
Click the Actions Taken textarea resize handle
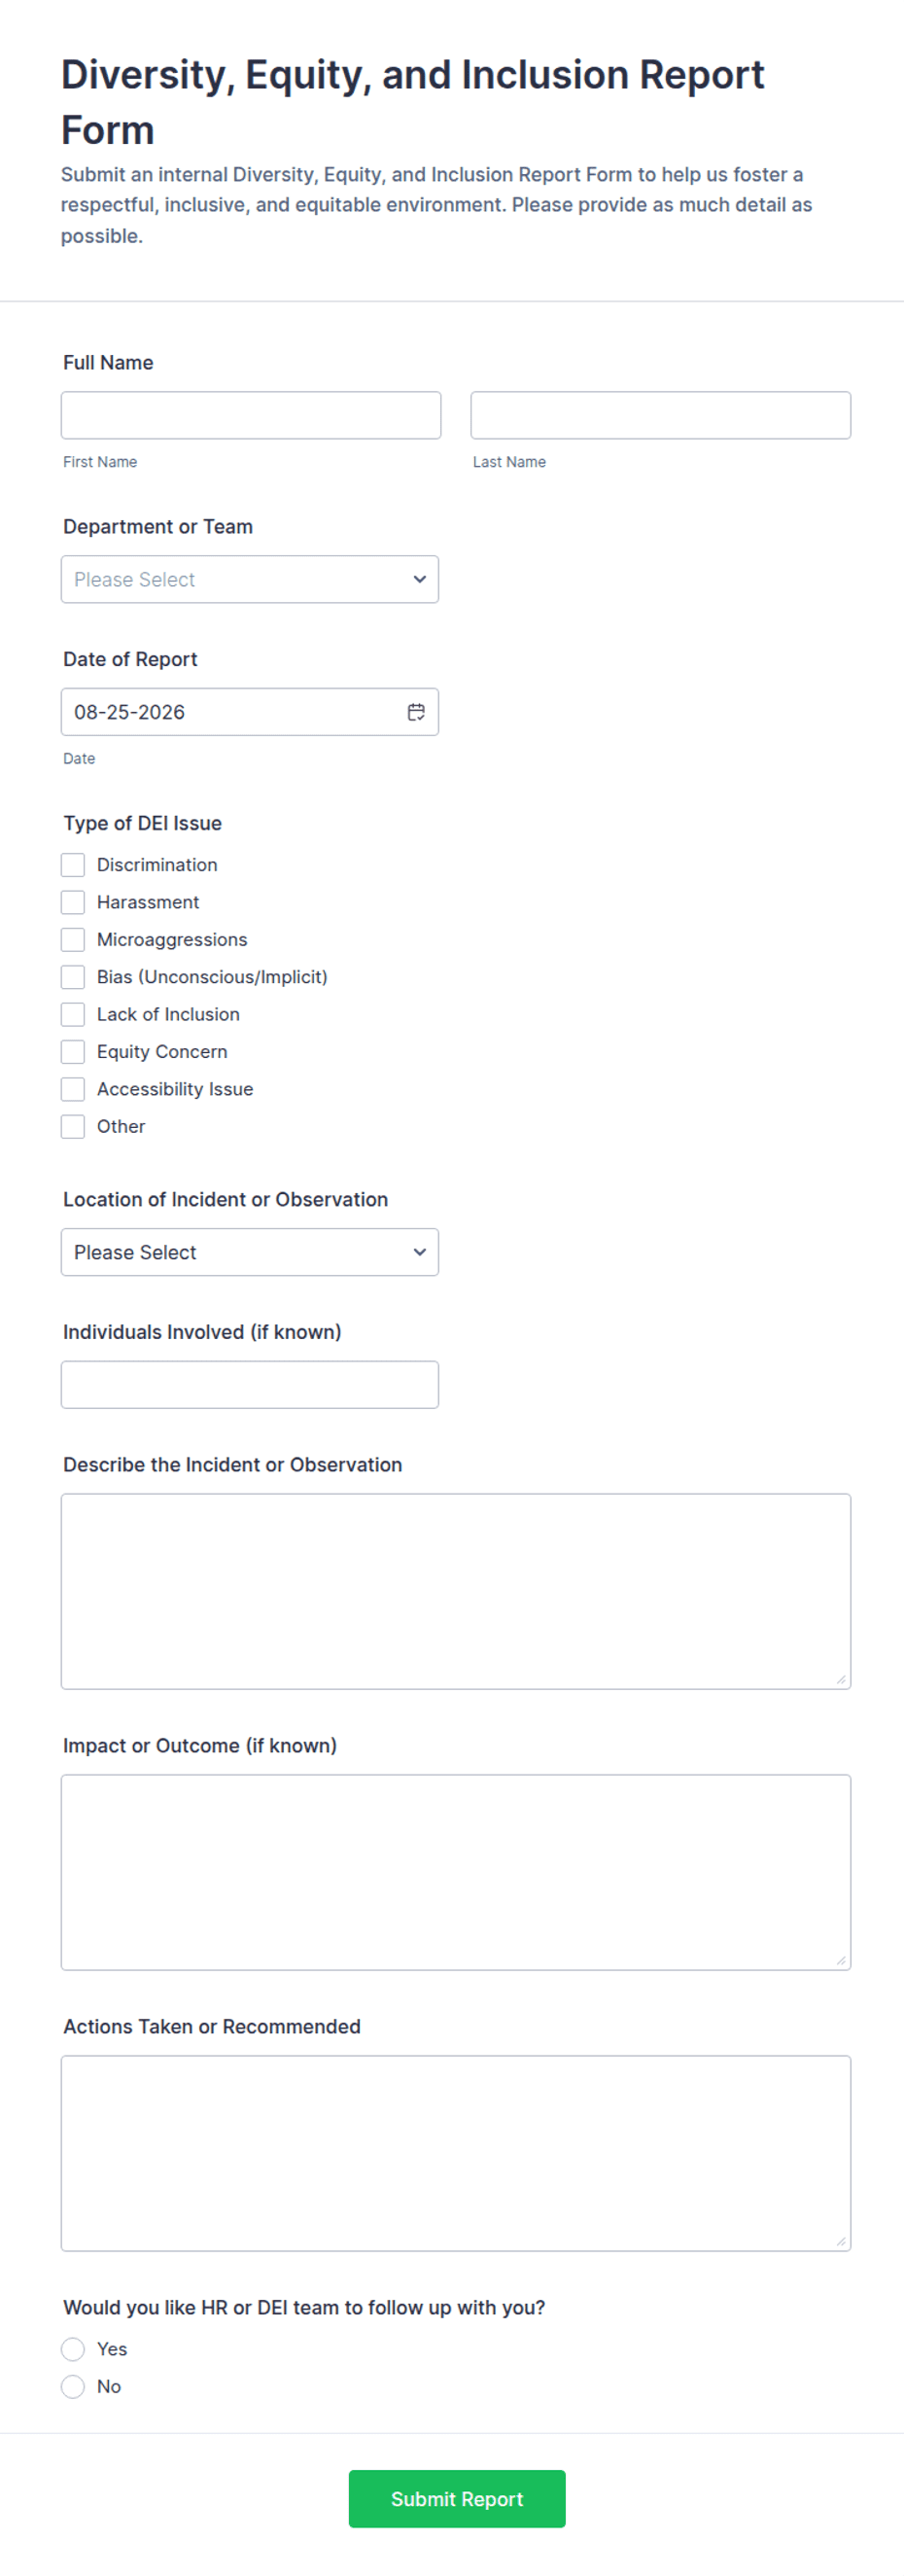(x=841, y=2241)
